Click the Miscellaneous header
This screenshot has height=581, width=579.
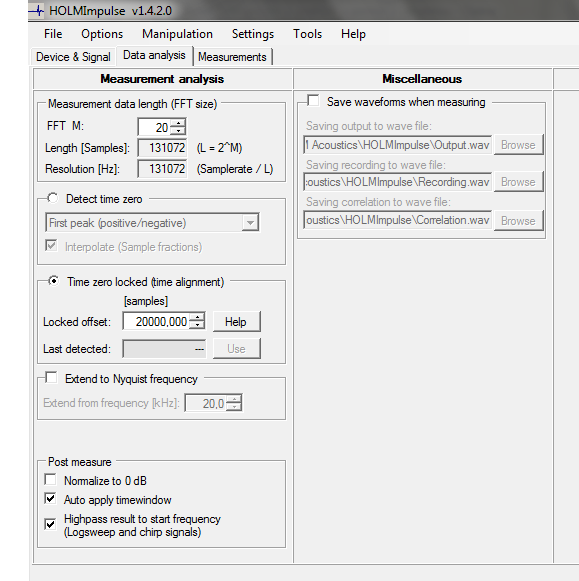422,79
